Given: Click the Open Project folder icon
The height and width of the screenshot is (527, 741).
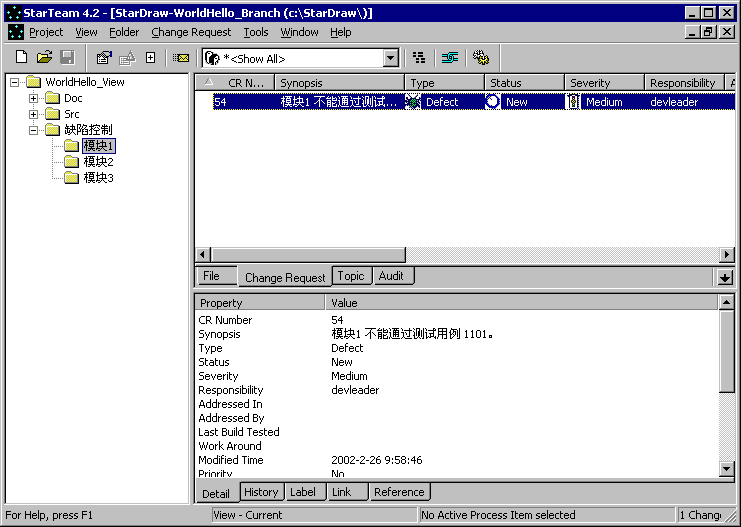Looking at the screenshot, I should point(44,58).
